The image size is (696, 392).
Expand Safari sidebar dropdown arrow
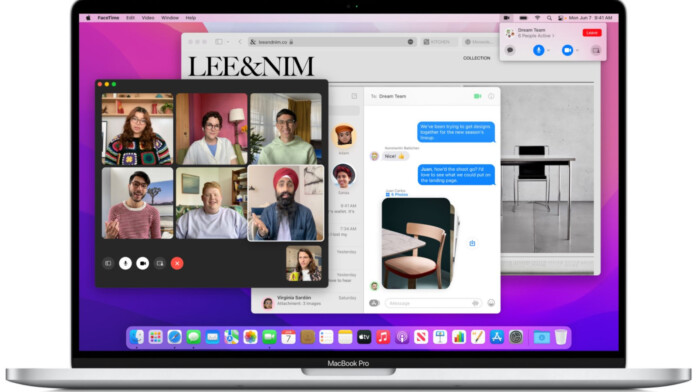228,42
